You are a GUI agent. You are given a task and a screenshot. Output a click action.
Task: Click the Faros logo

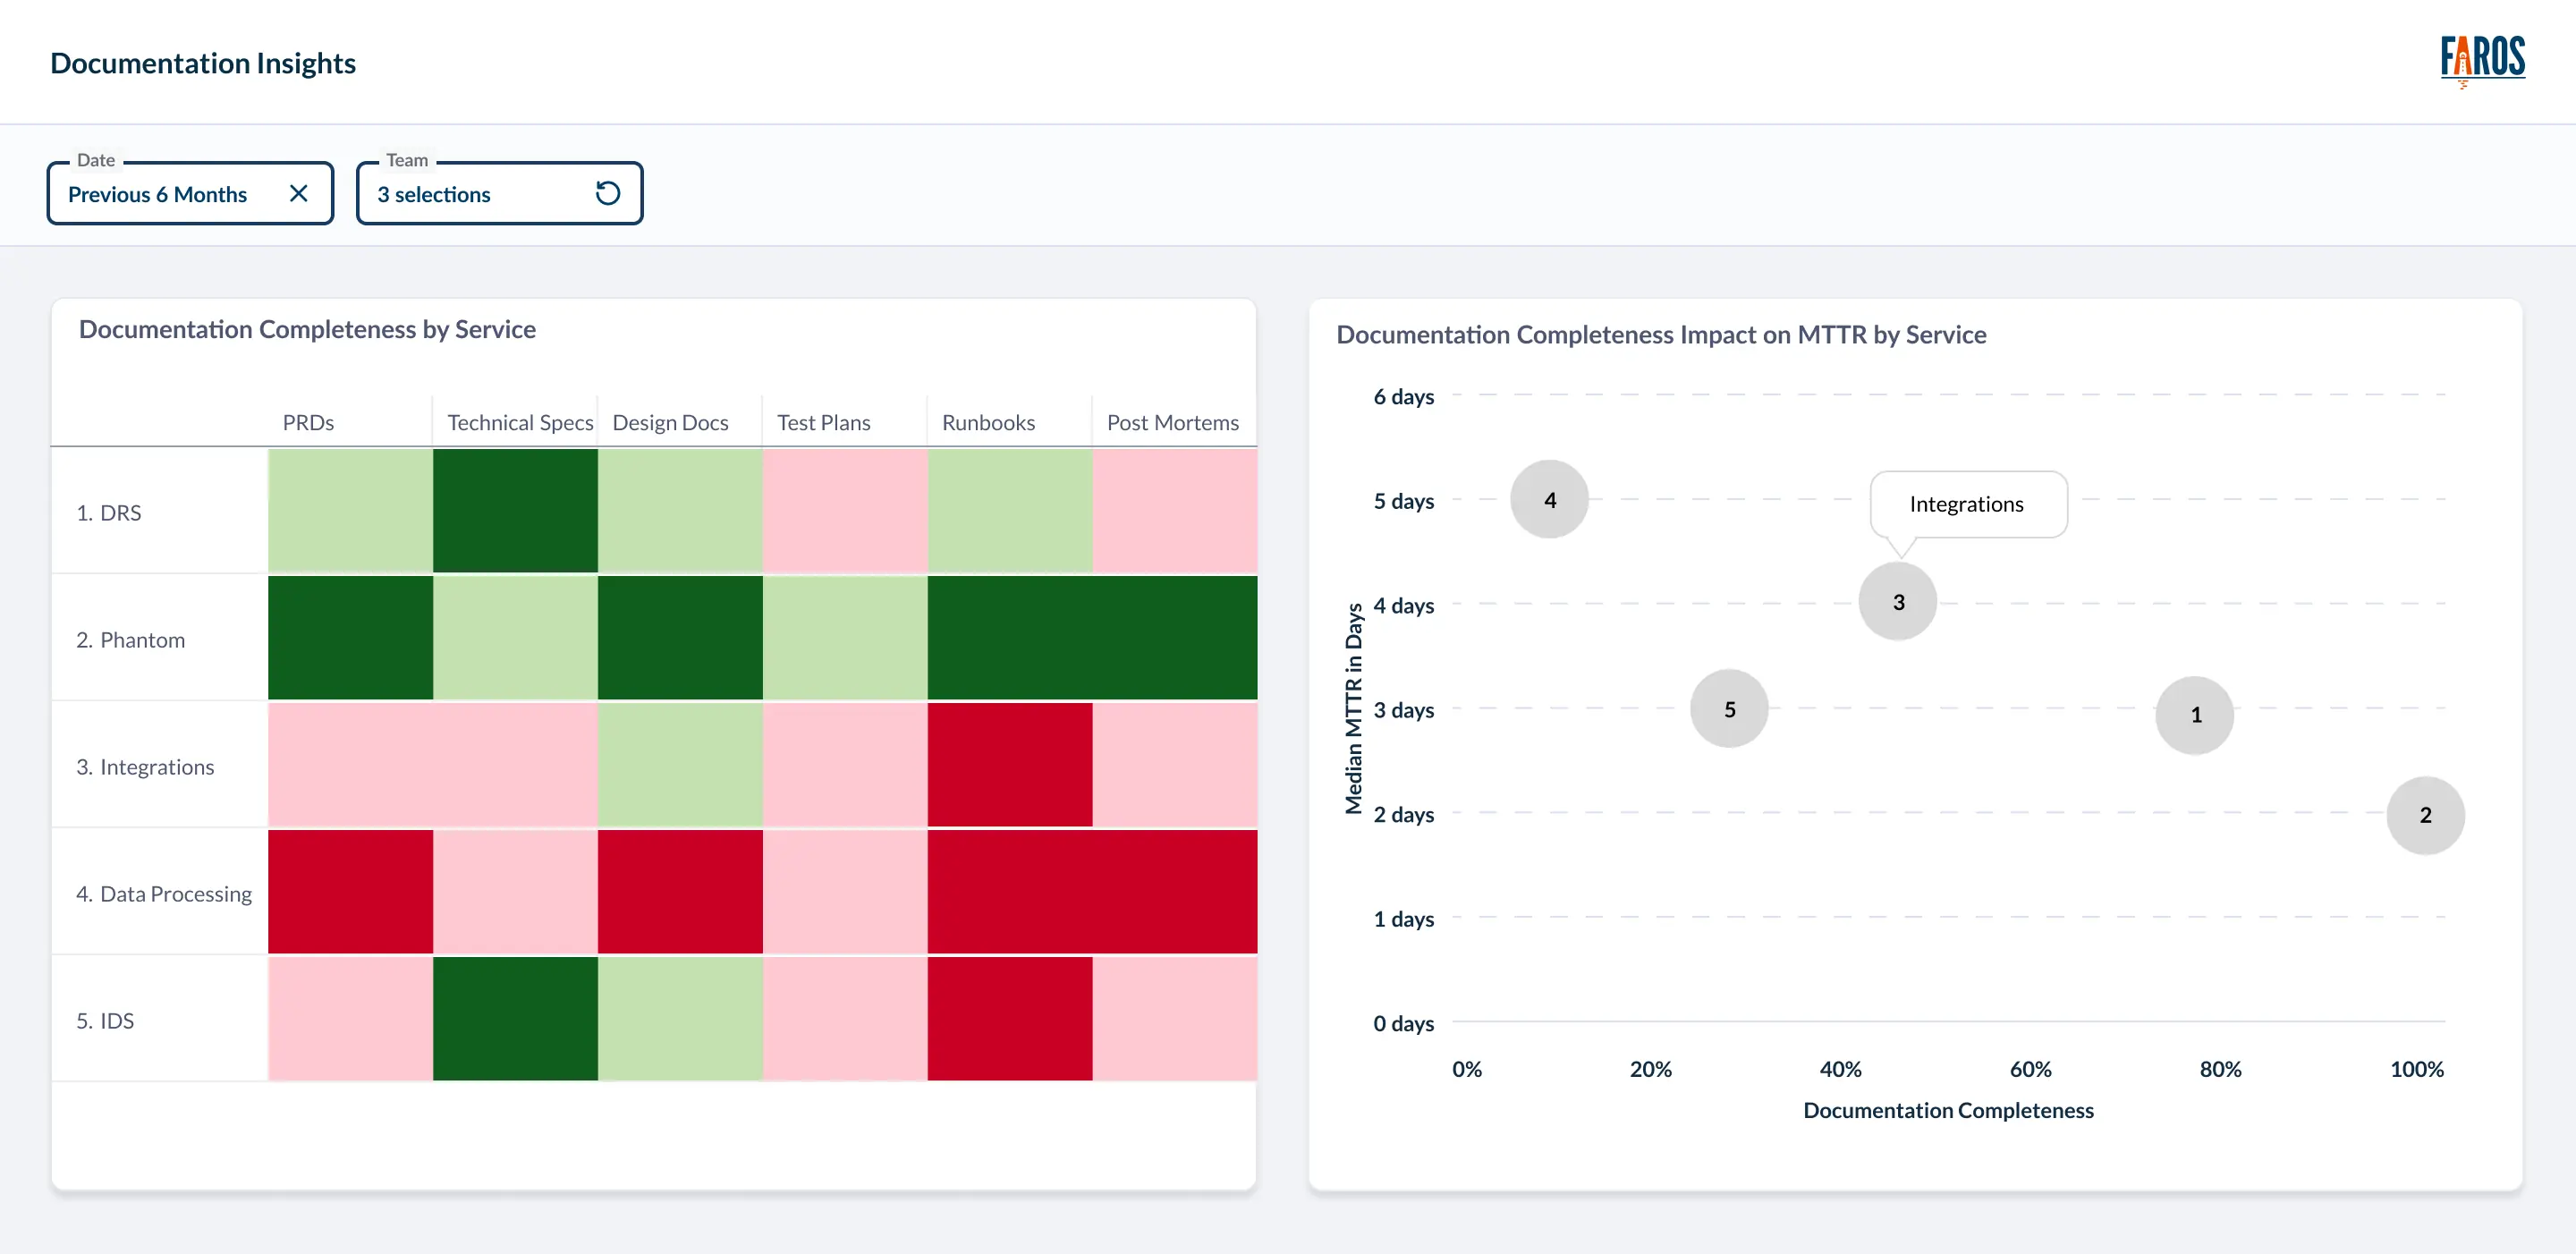pyautogui.click(x=2481, y=60)
